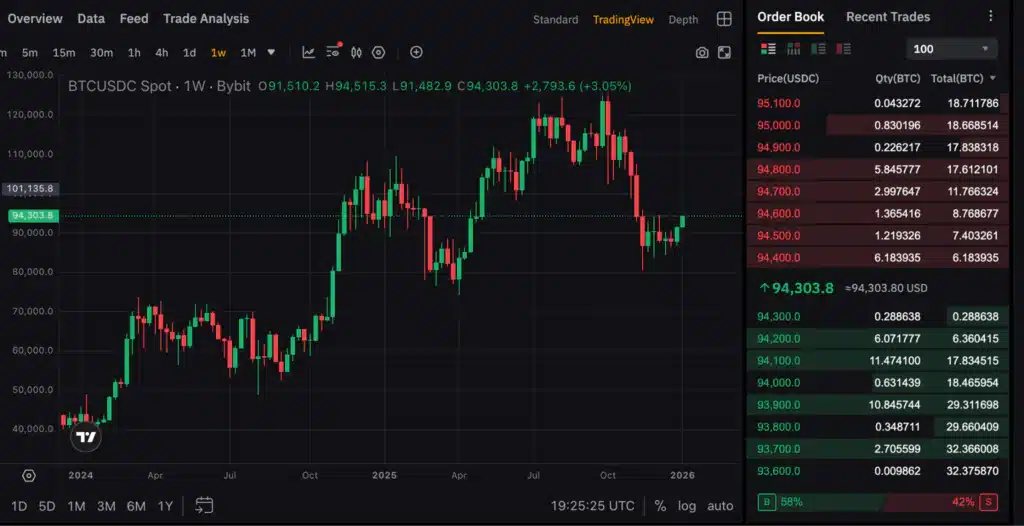This screenshot has width=1024, height=526.
Task: Switch to the Depth chart view
Action: [x=683, y=20]
